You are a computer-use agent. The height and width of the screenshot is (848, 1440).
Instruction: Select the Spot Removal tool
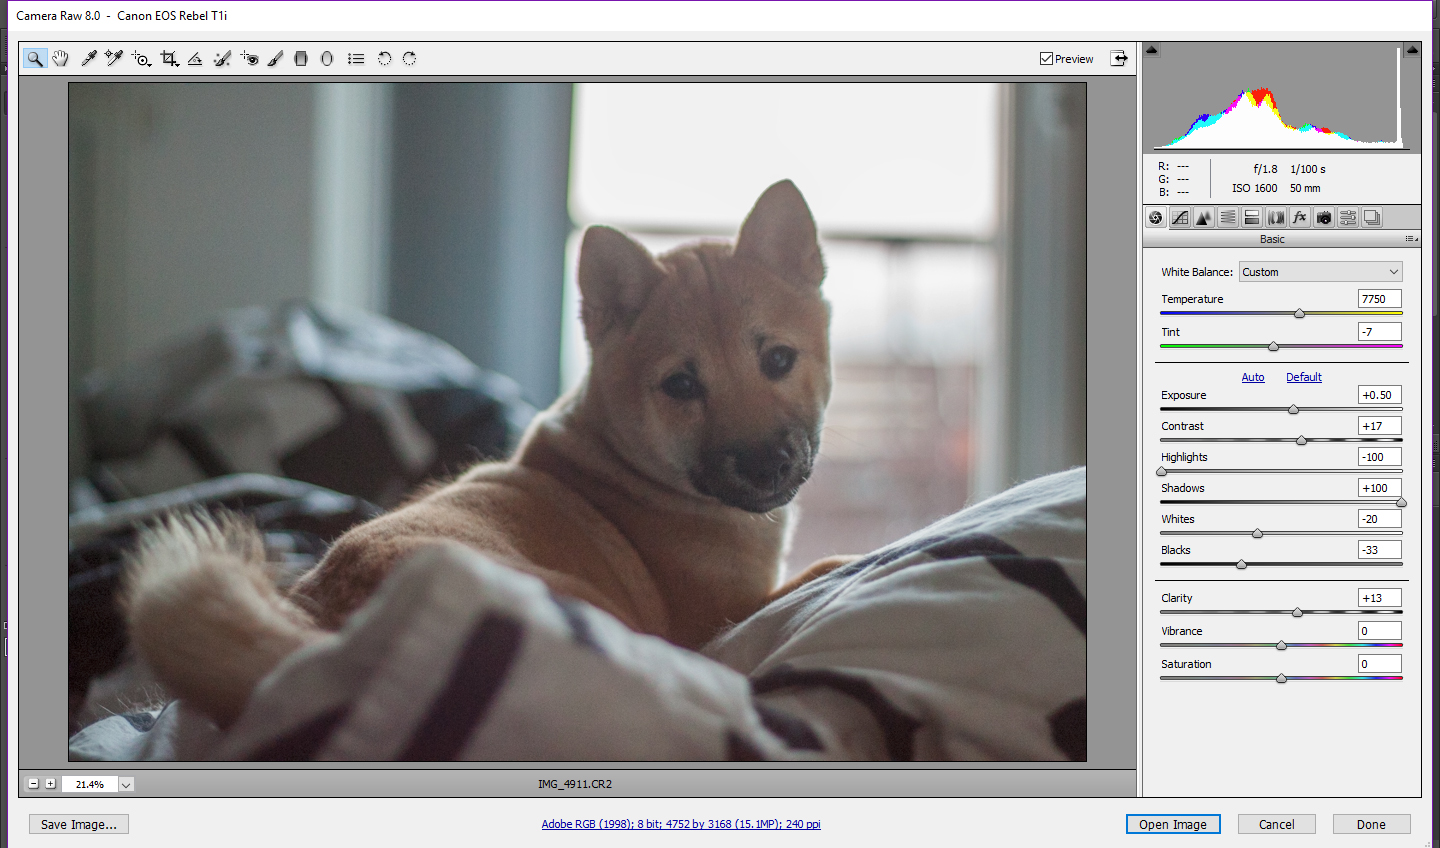222,59
